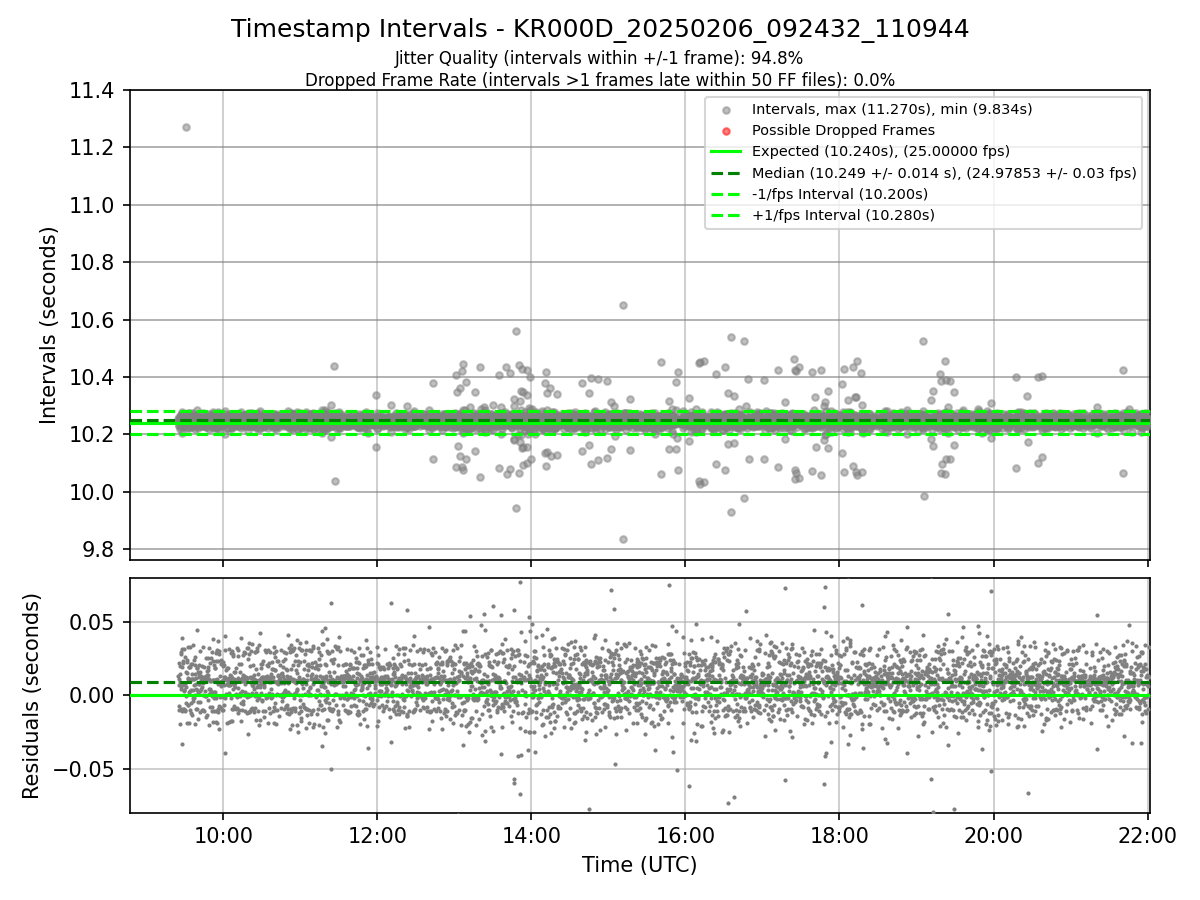Click the plot title with KR000D_20250206_092432_110944
Screen dimensions: 1200x900
600,29
